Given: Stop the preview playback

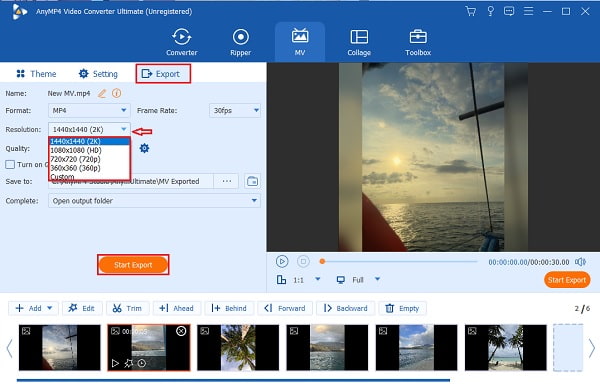Looking at the screenshot, I should (x=303, y=261).
